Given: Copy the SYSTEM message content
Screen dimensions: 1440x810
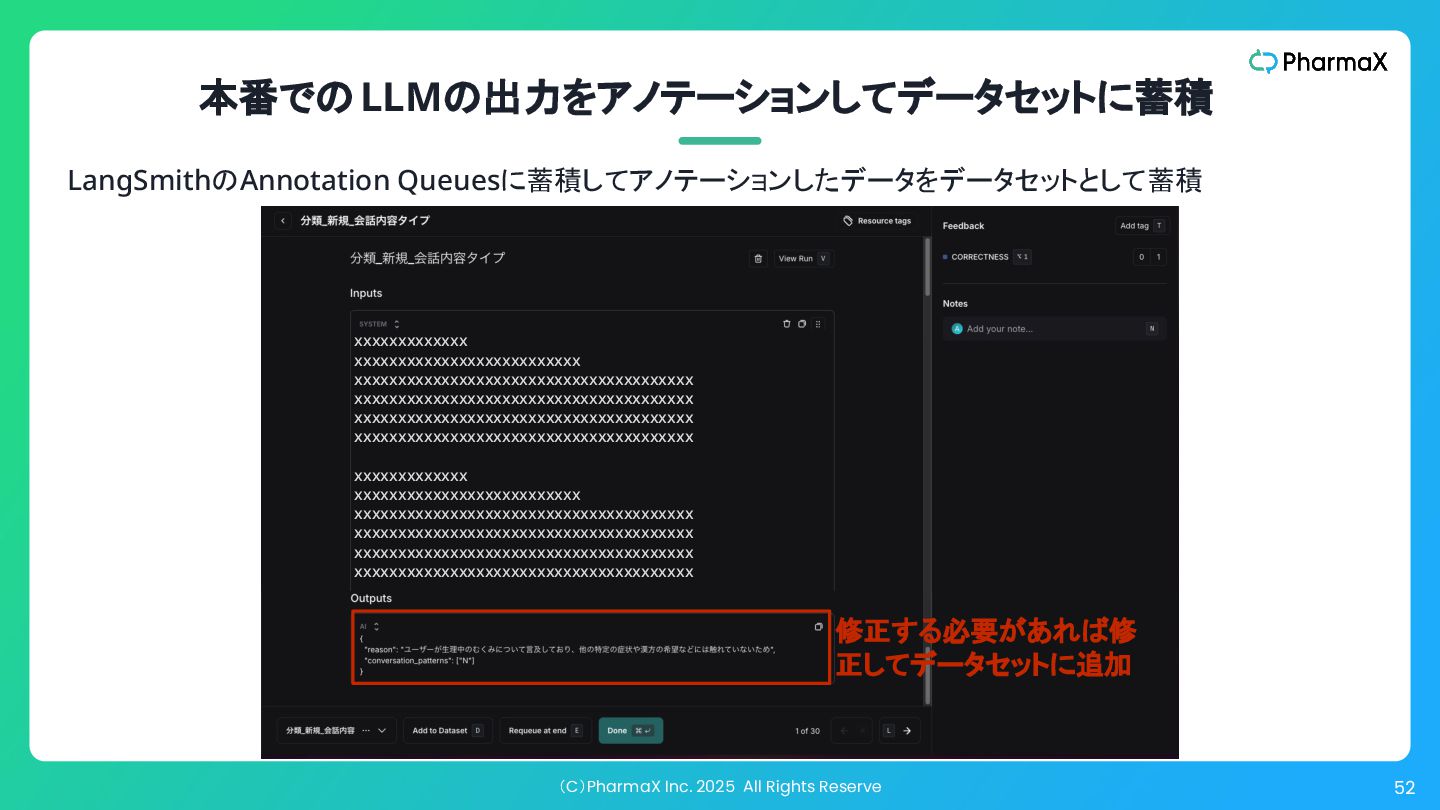Looking at the screenshot, I should (802, 324).
